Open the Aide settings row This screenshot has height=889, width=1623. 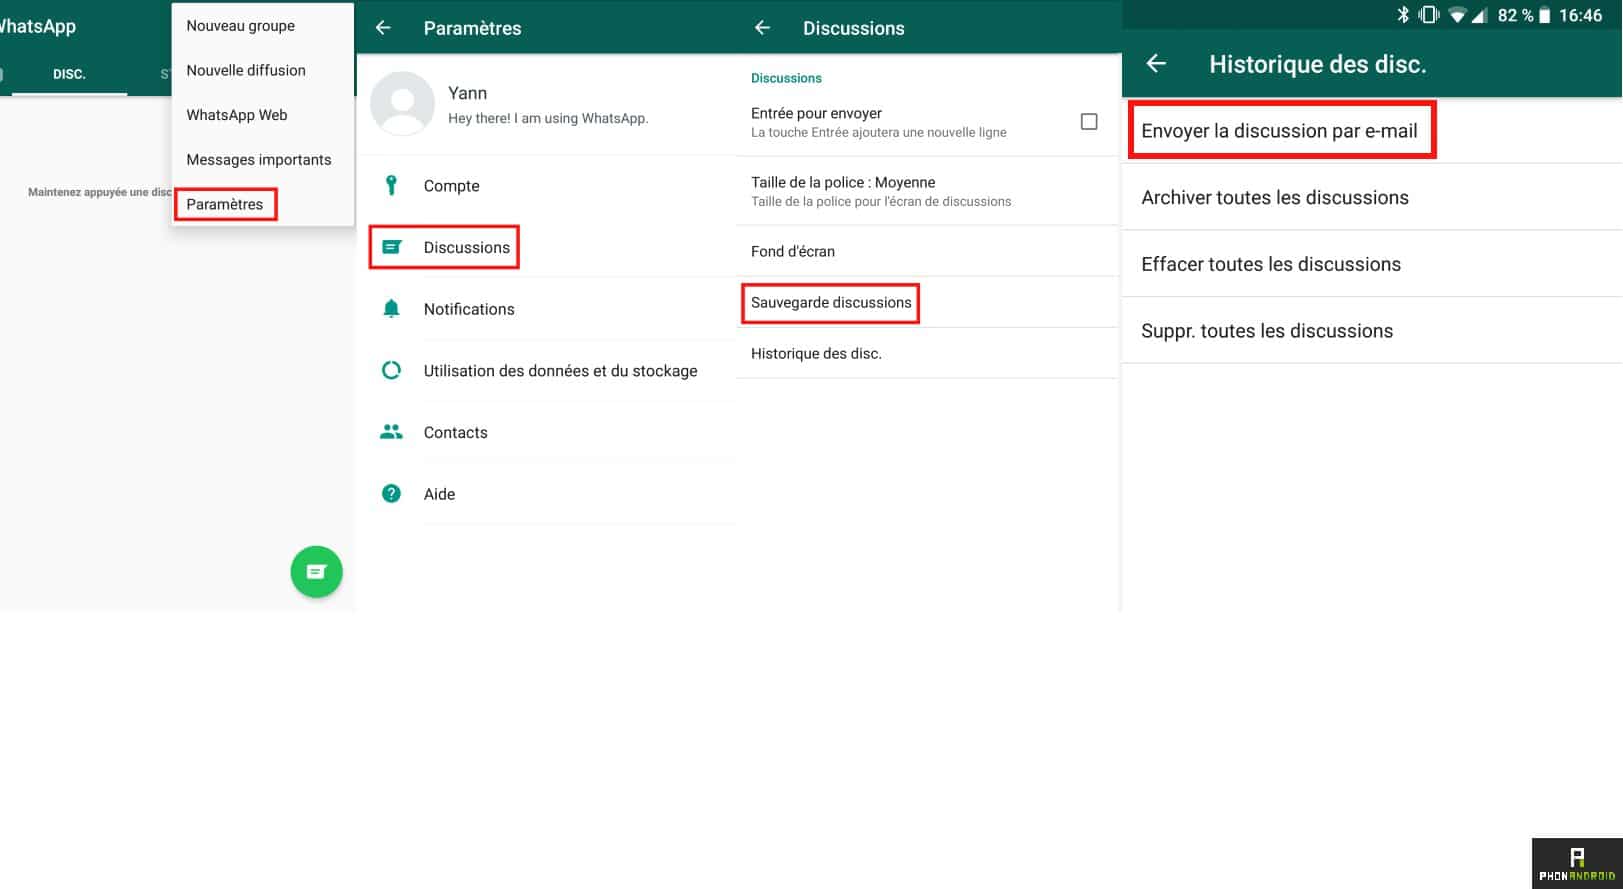point(546,494)
